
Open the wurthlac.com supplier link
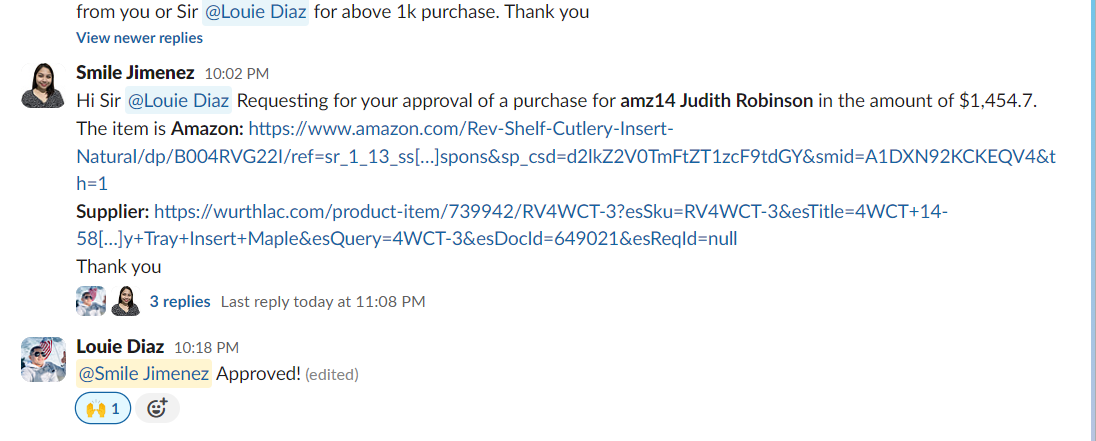coord(512,225)
